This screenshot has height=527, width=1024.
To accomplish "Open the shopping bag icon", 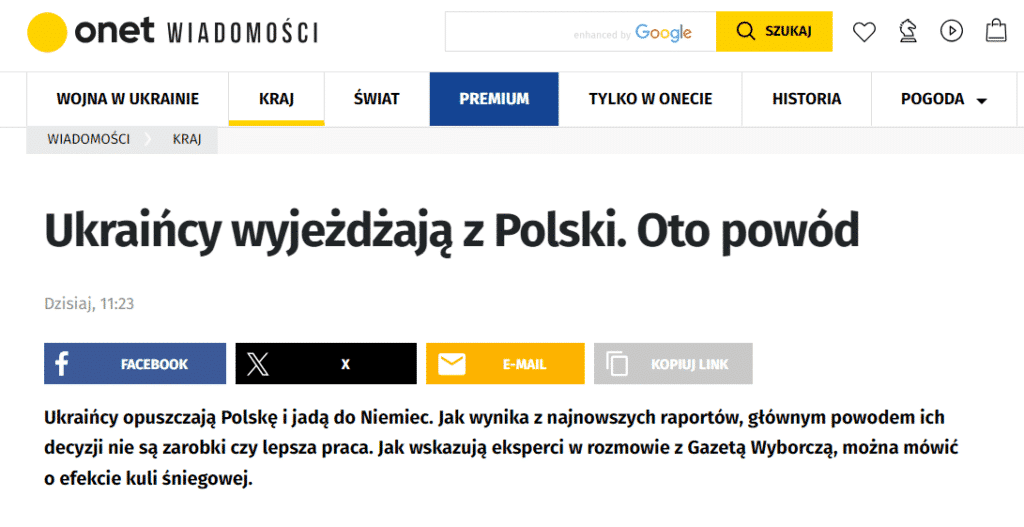I will pyautogui.click(x=996, y=31).
